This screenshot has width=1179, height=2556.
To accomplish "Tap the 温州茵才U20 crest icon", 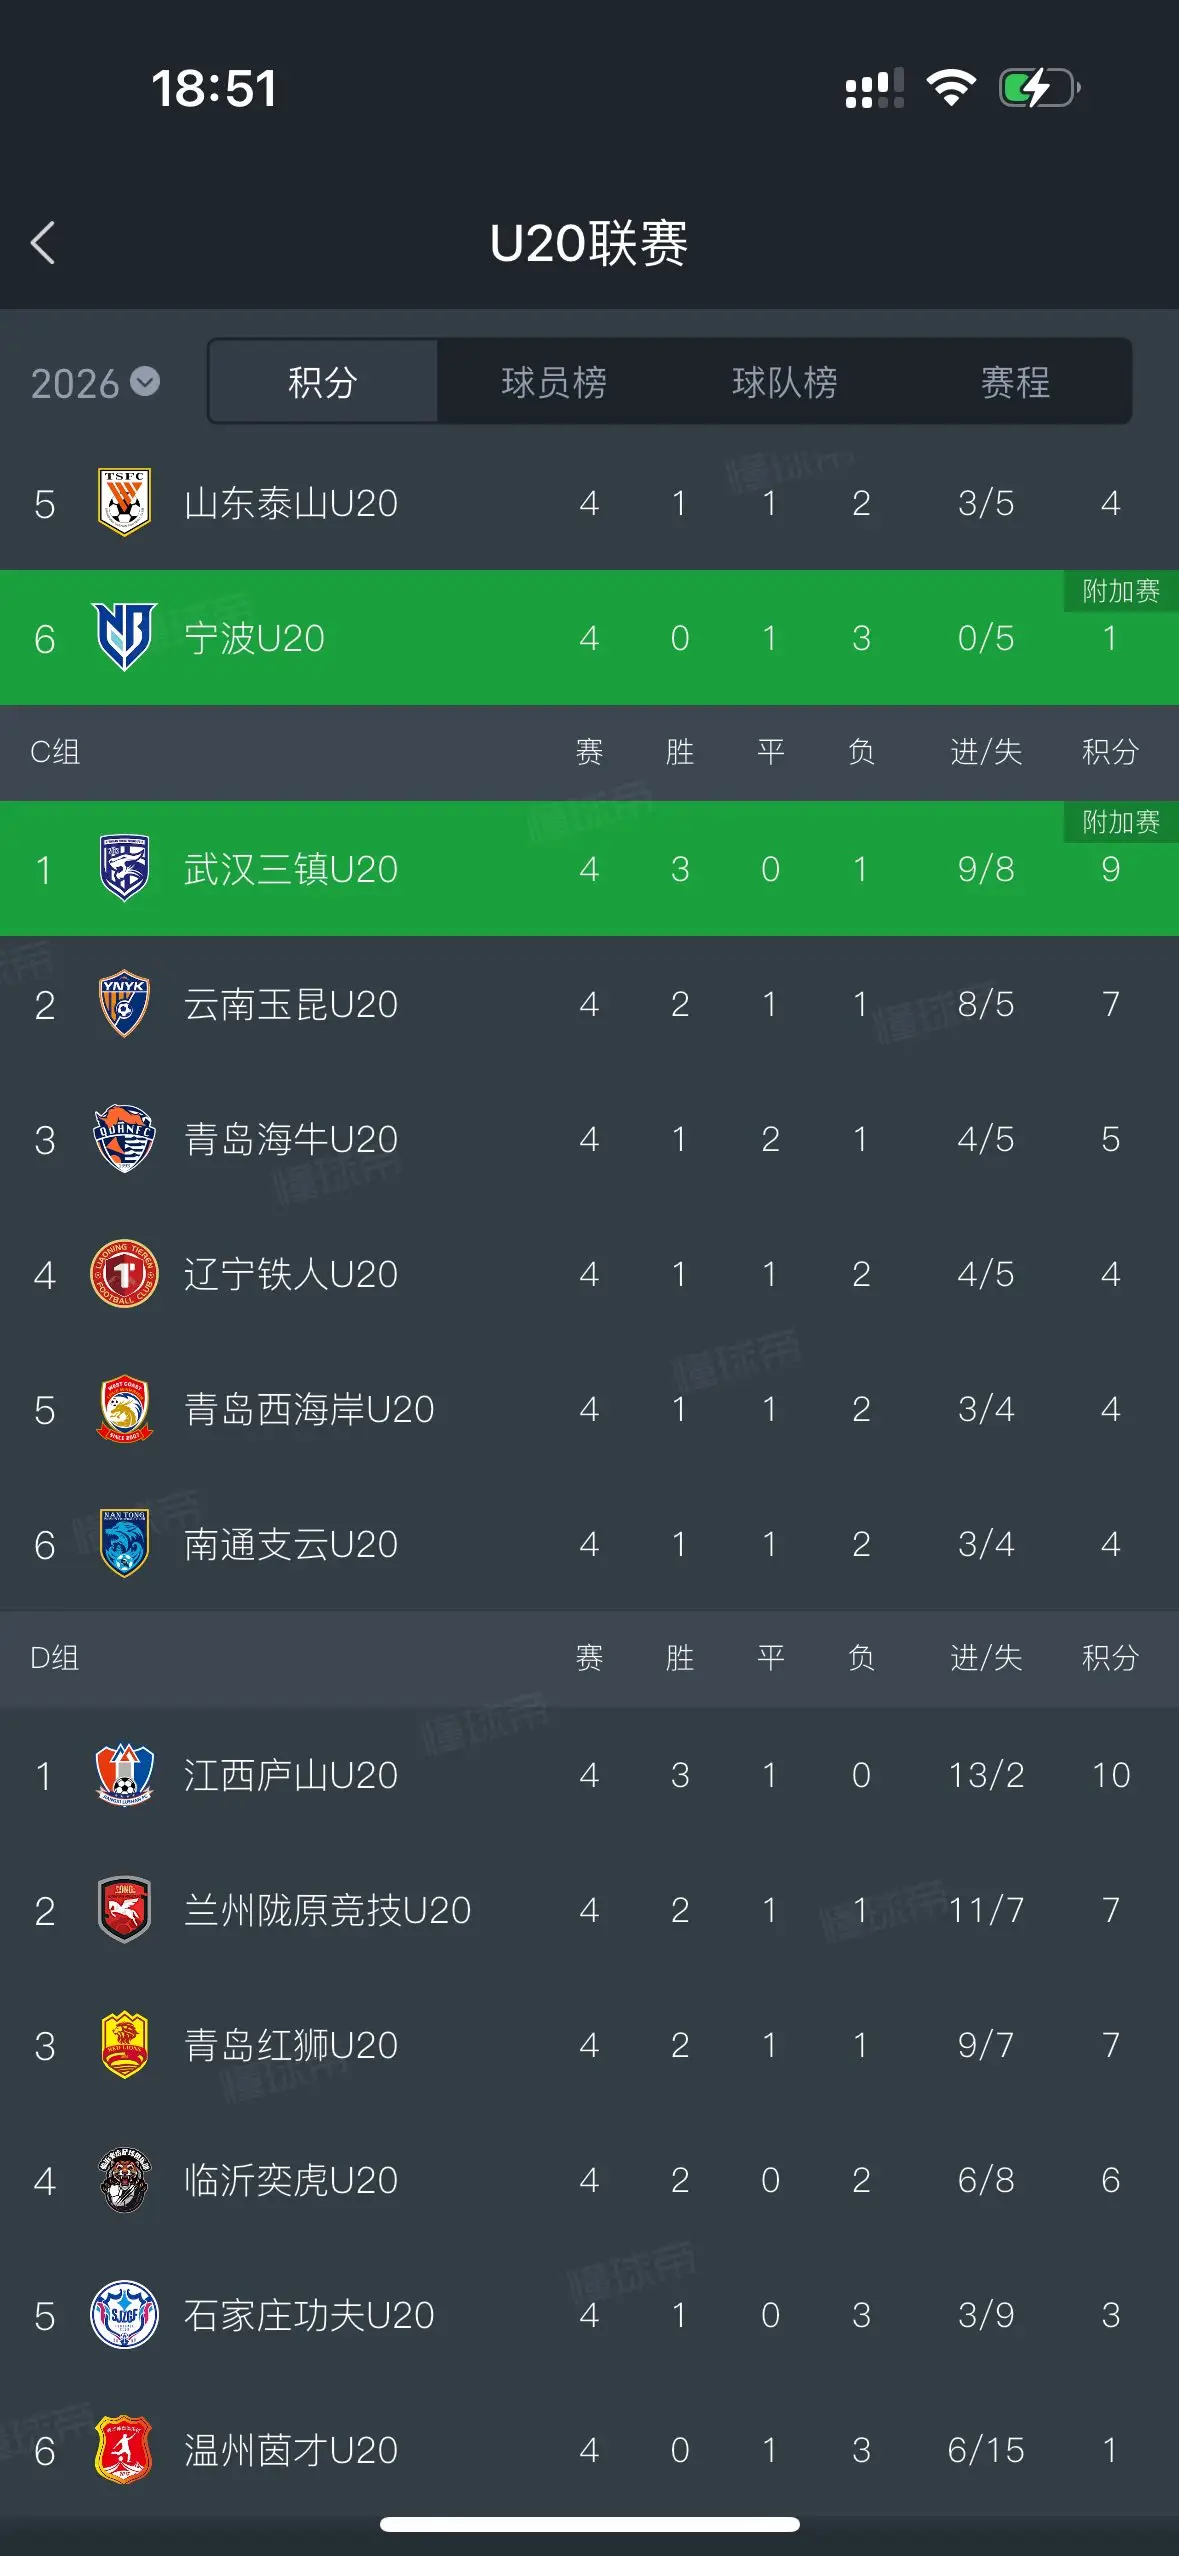I will pyautogui.click(x=124, y=2449).
